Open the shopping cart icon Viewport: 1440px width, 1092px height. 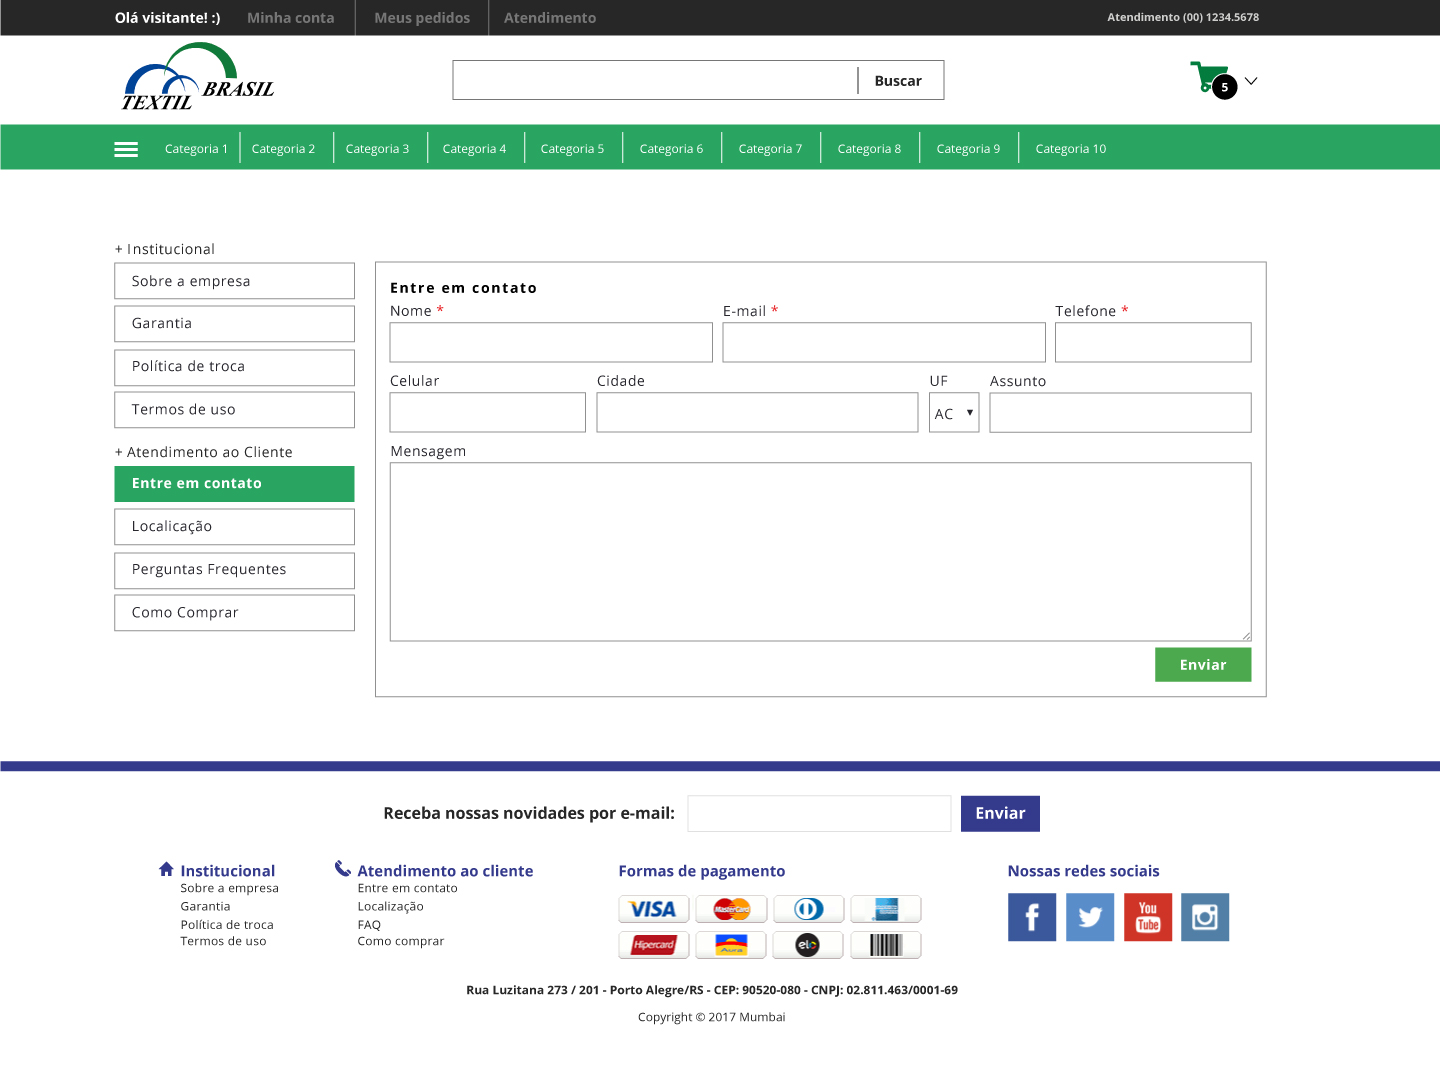coord(1210,78)
